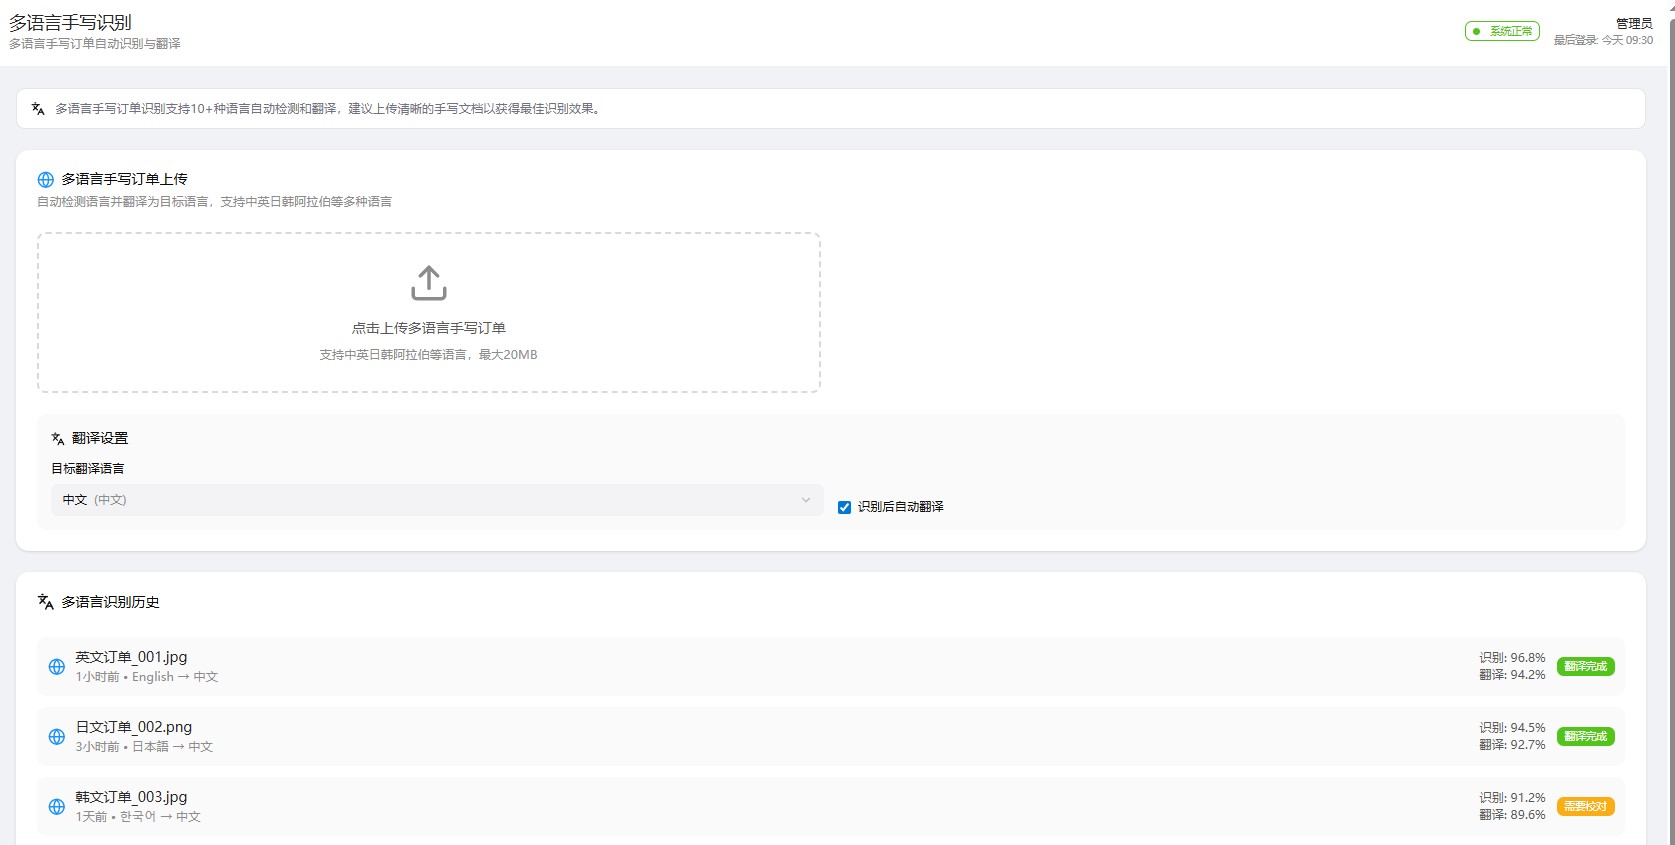The width and height of the screenshot is (1675, 845).
Task: Click translate icon beside 翻译设置
Action: tap(58, 439)
